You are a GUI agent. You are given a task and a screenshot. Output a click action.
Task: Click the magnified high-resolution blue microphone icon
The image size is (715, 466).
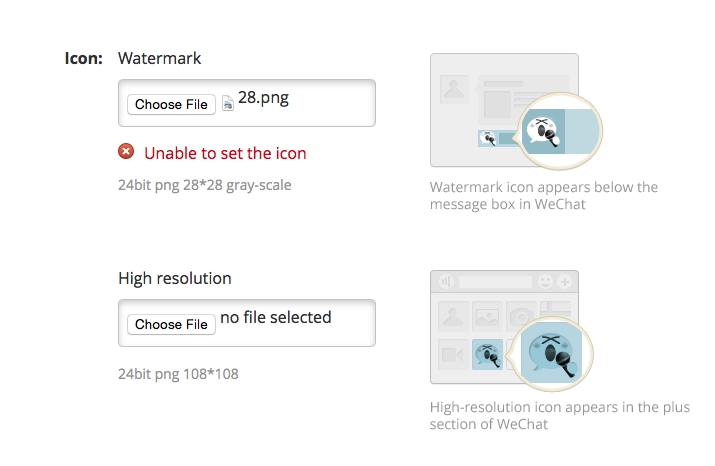coord(553,353)
